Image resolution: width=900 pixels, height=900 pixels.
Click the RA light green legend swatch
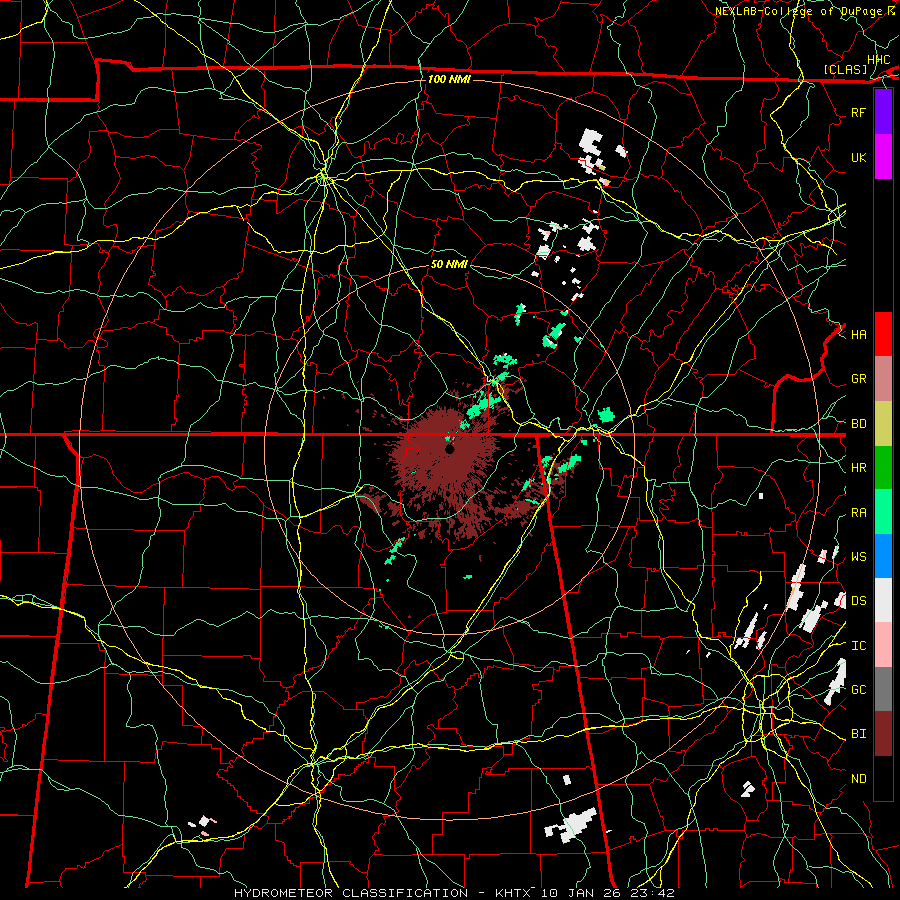point(883,512)
